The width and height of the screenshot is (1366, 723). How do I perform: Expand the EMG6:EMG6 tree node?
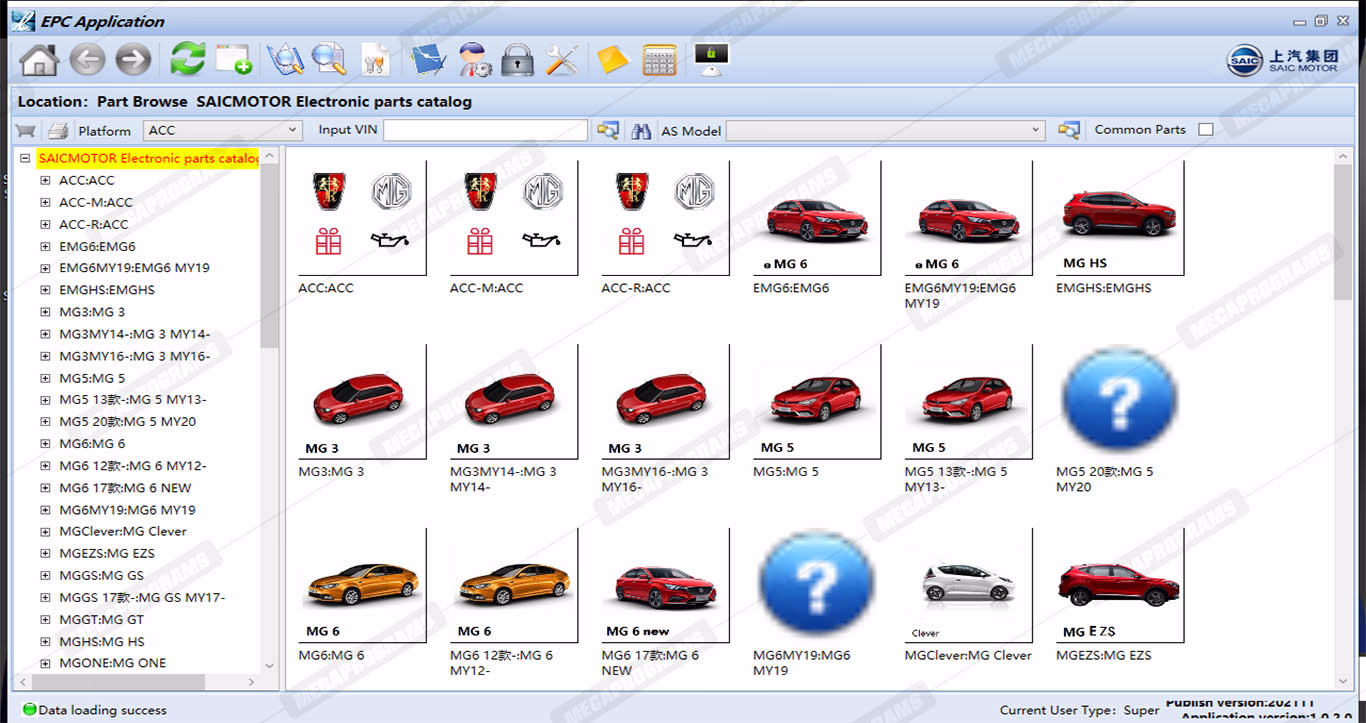45,246
